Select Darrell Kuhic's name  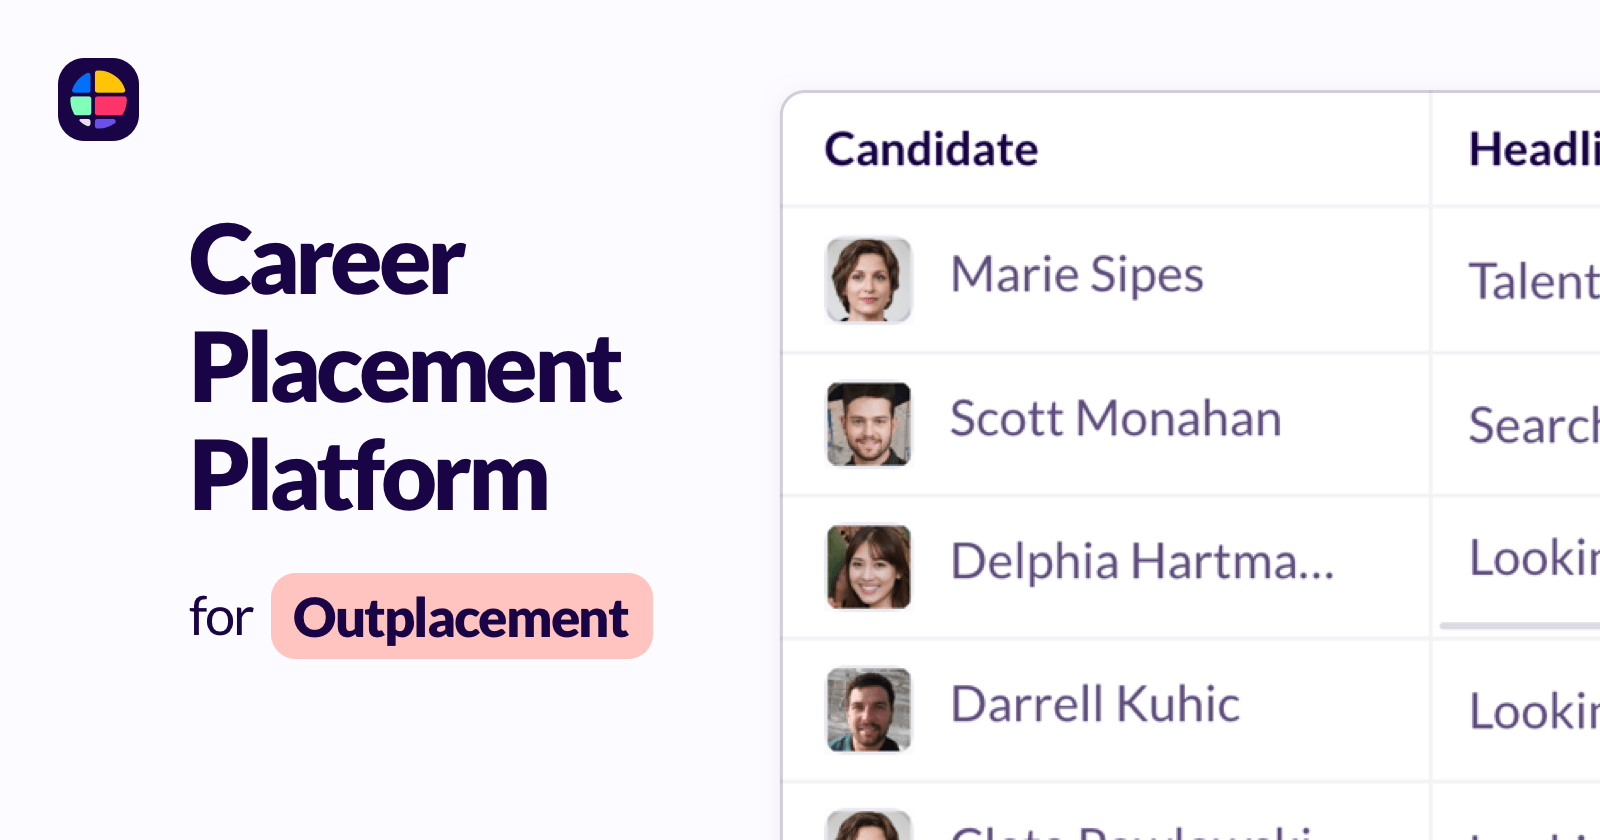(x=1095, y=706)
